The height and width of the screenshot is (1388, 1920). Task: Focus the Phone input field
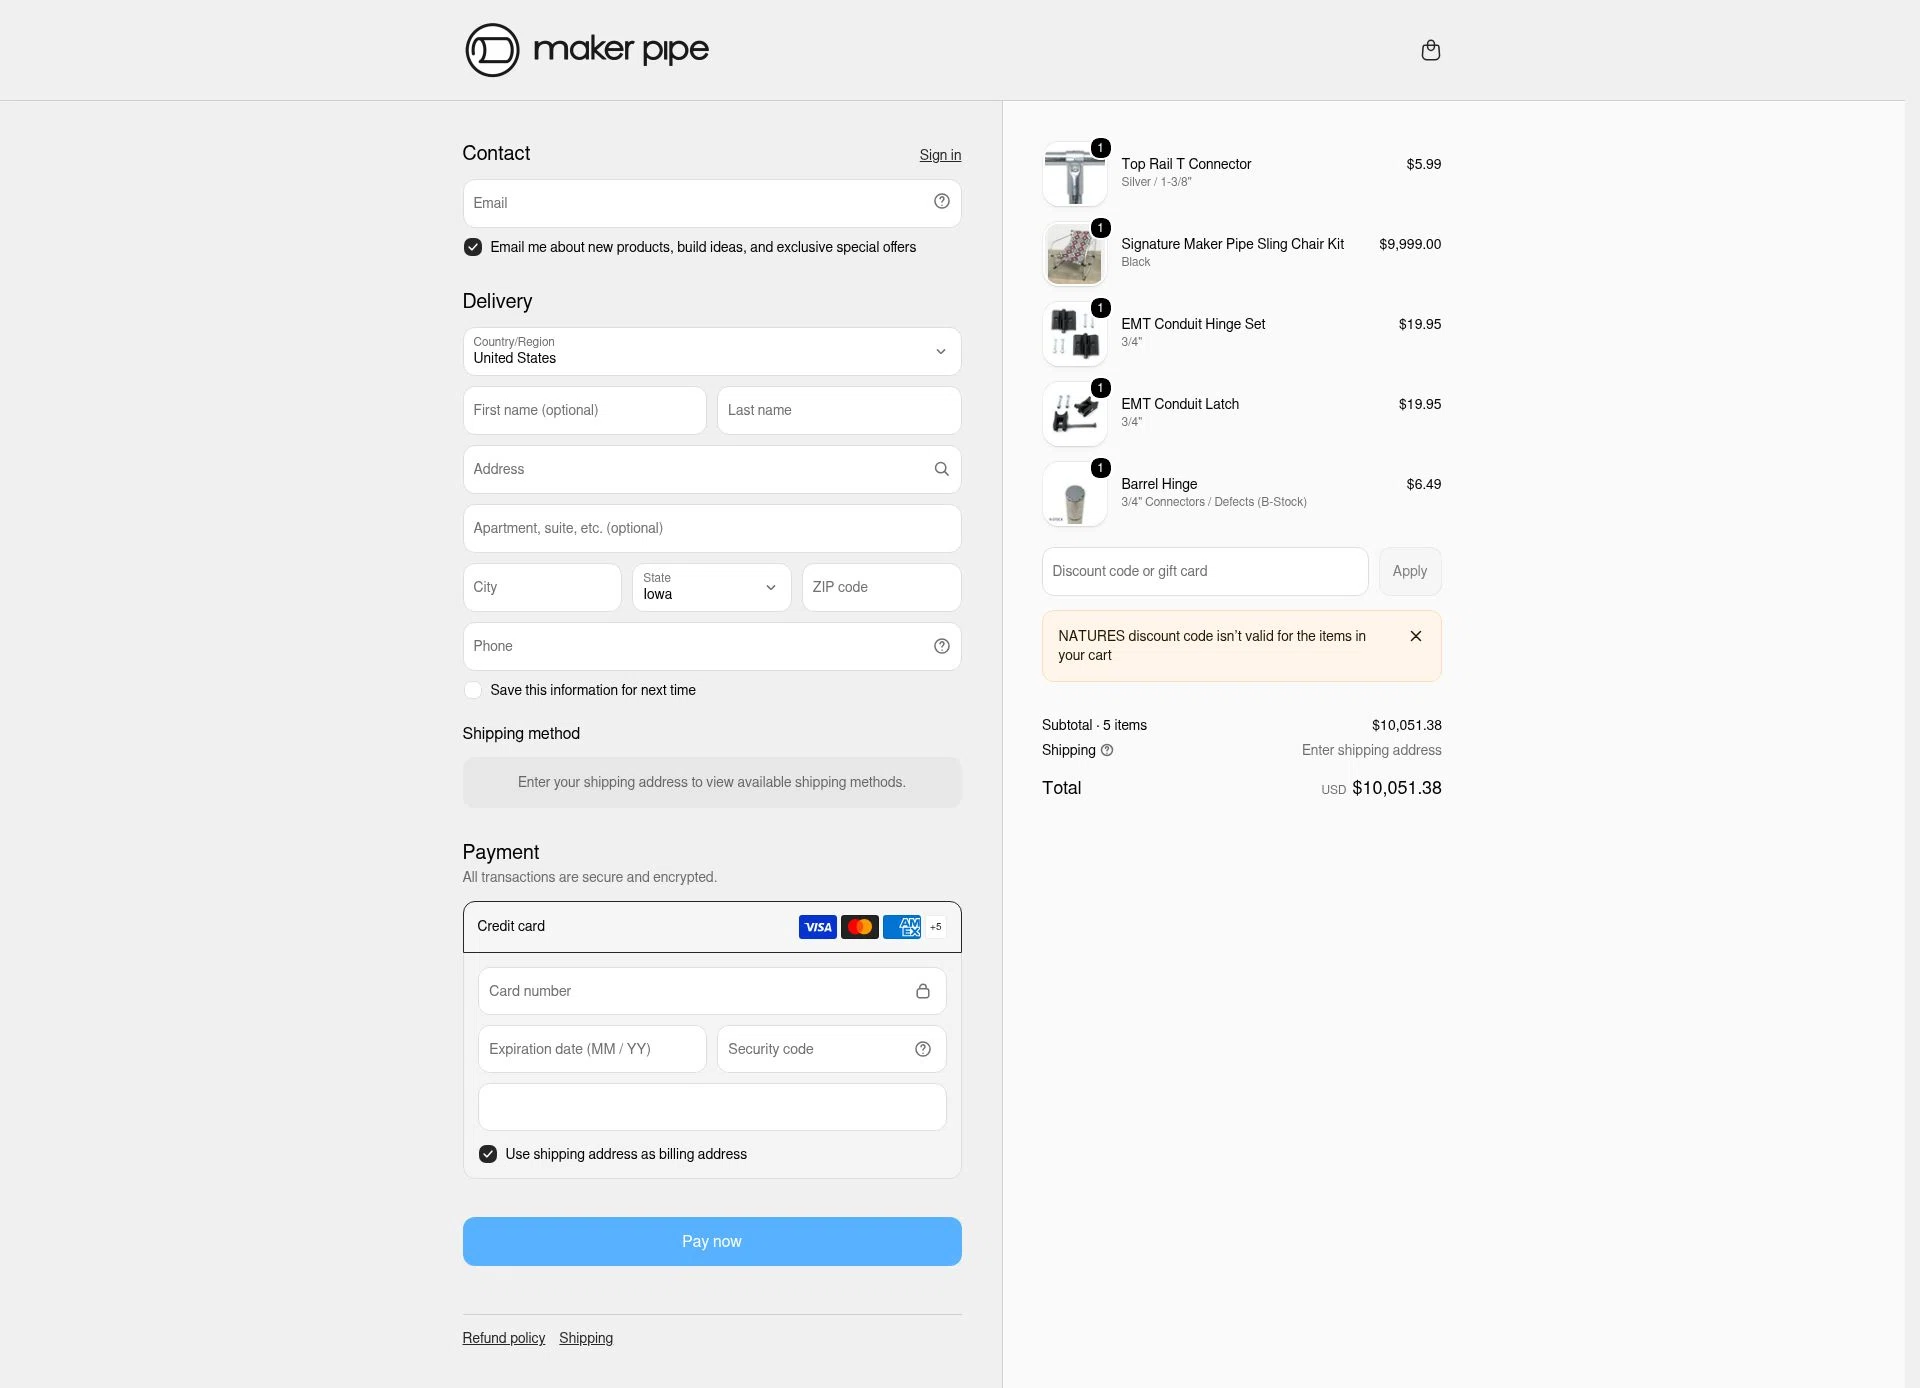(x=712, y=646)
